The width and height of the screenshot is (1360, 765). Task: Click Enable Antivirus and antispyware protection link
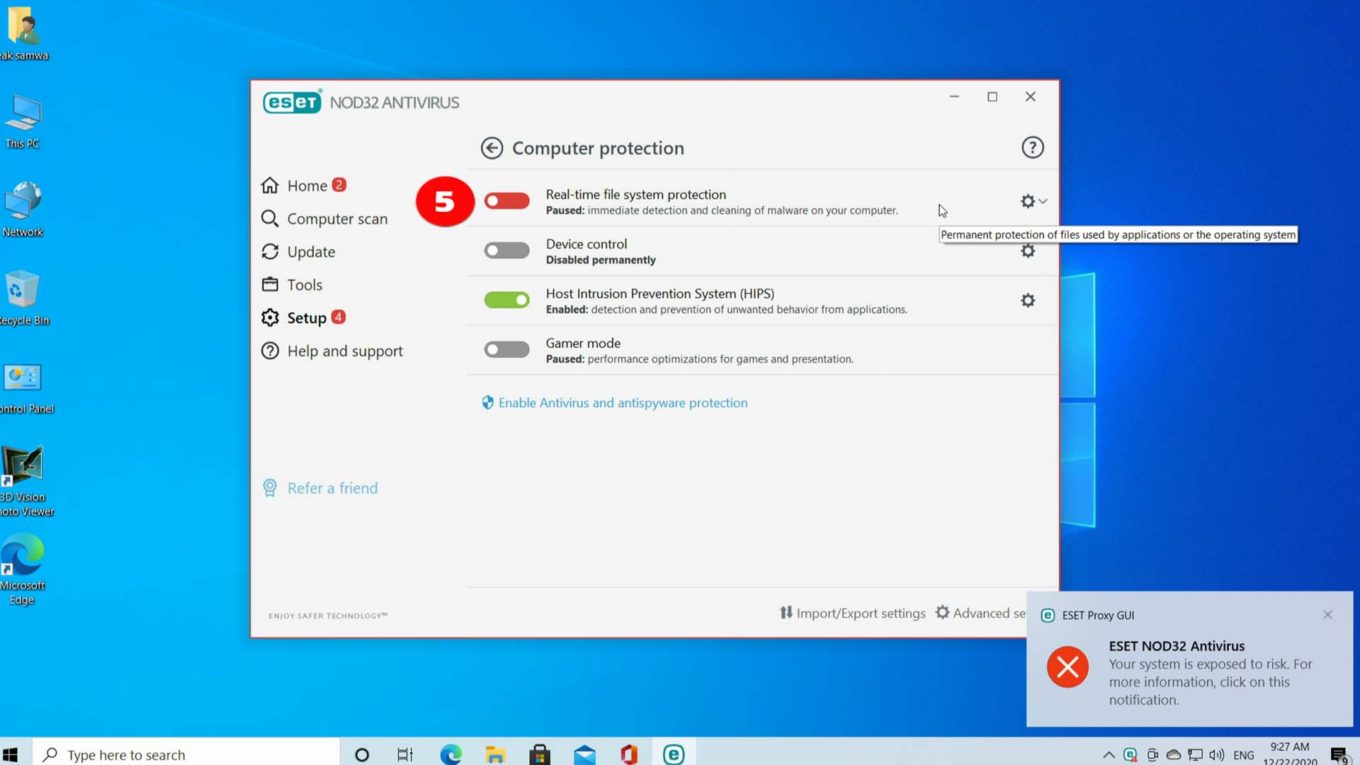coord(614,403)
